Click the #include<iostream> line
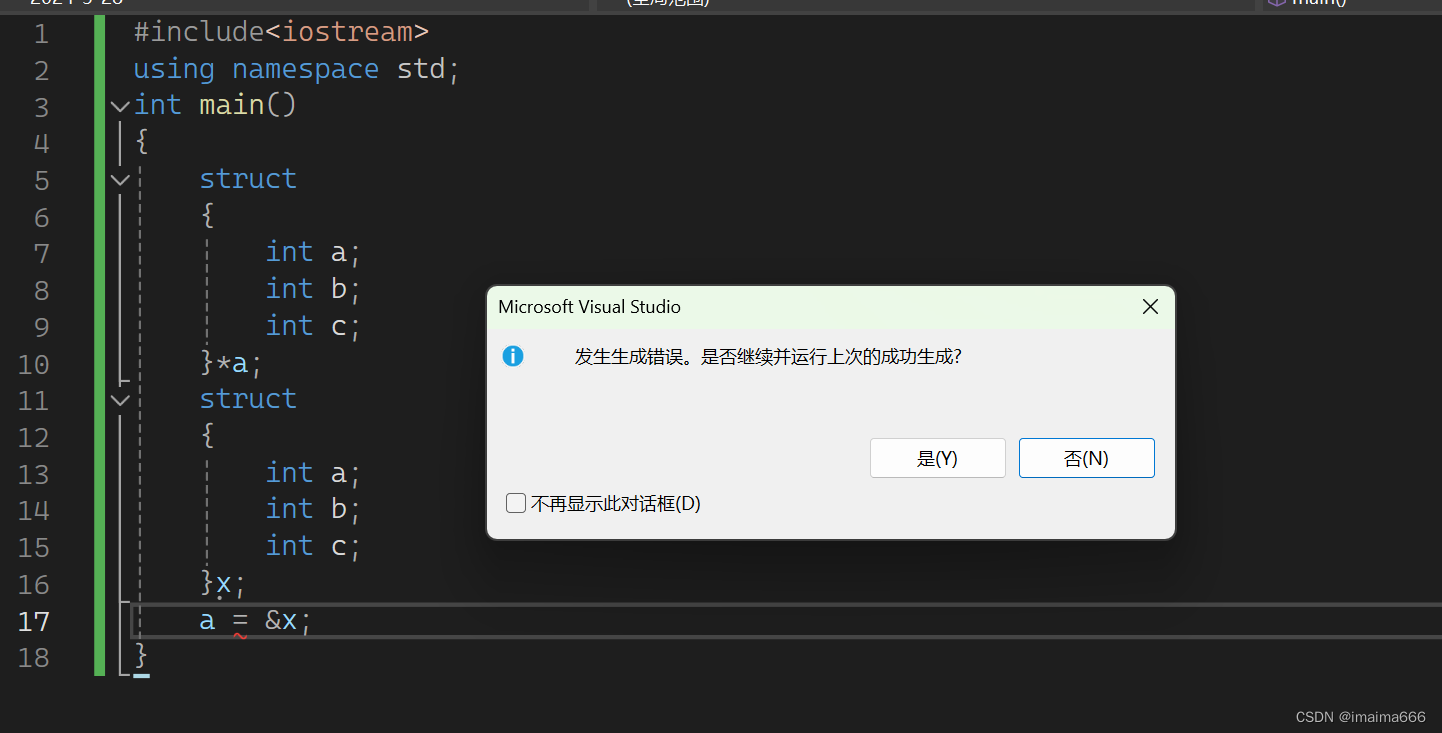This screenshot has width=1442, height=733. coord(281,32)
